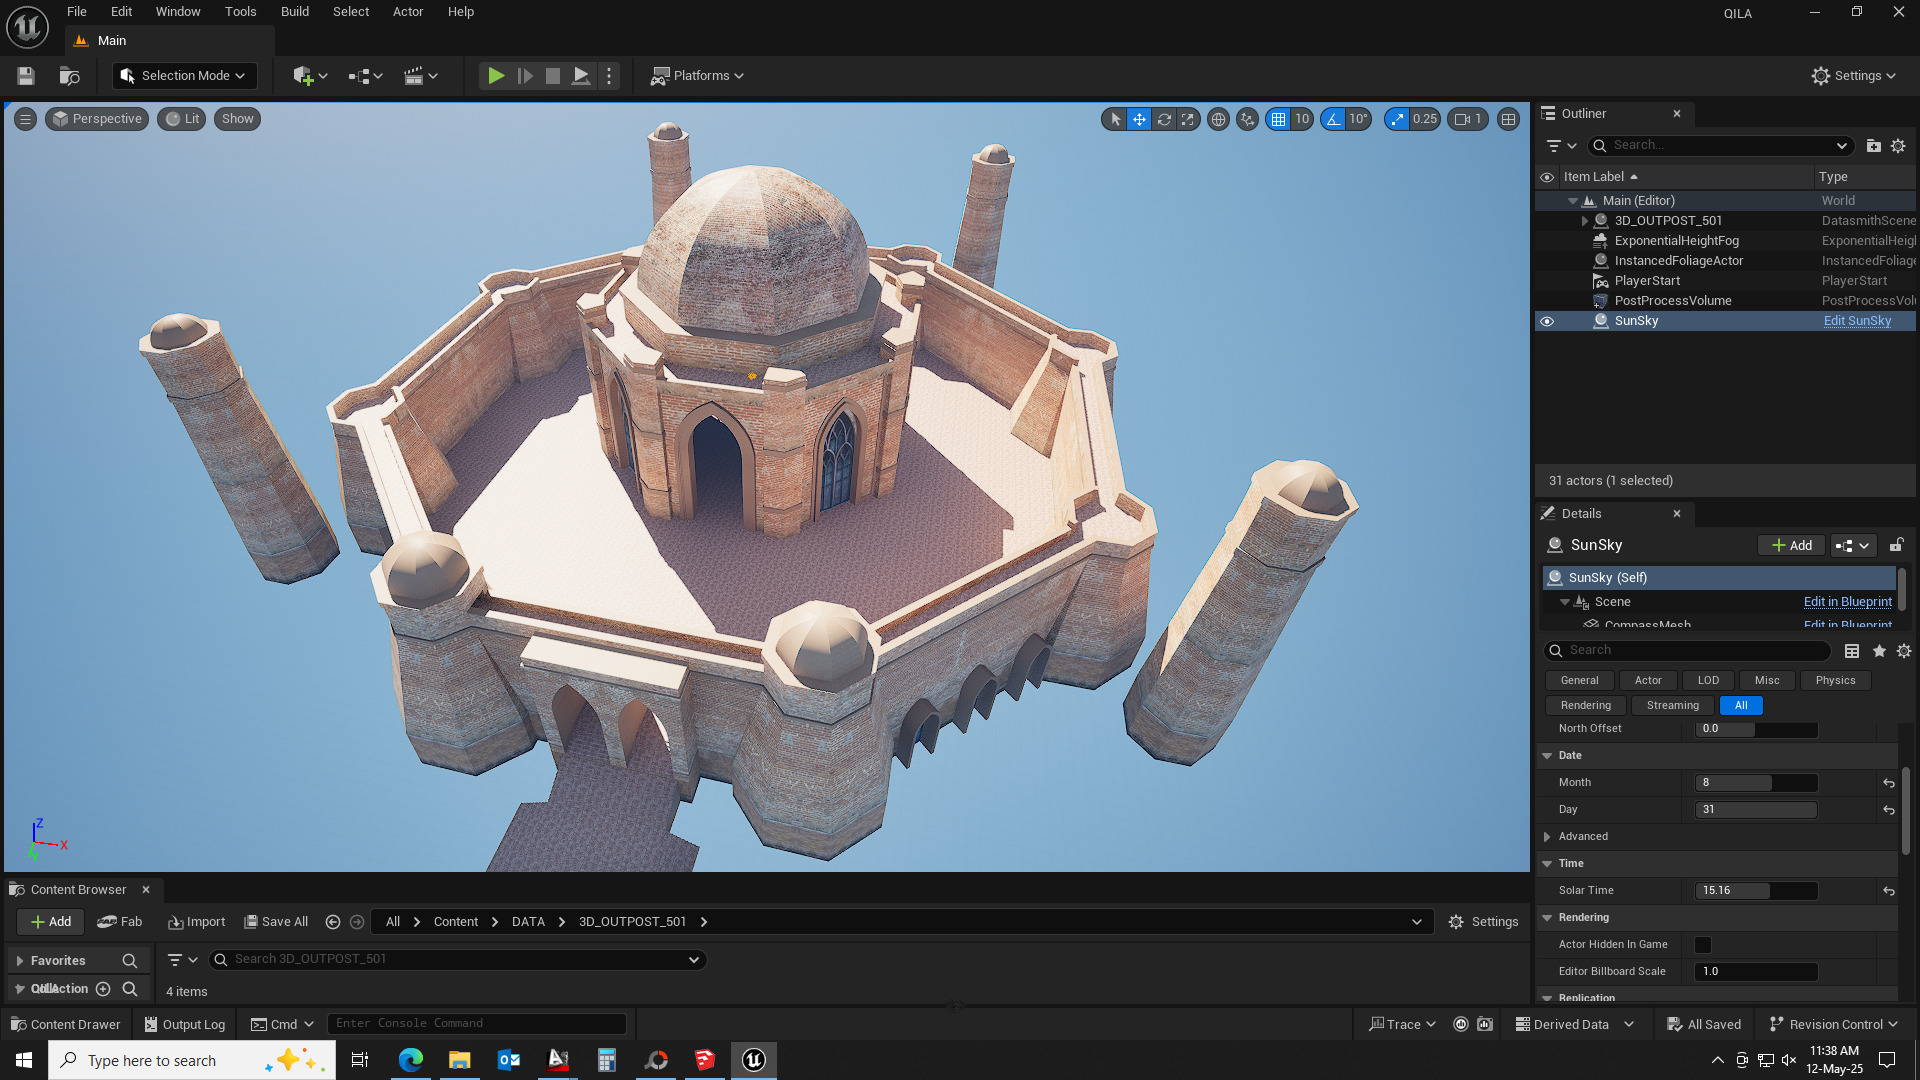Viewport: 1920px width, 1080px height.
Task: Open the Fab marketplace button
Action: [120, 922]
